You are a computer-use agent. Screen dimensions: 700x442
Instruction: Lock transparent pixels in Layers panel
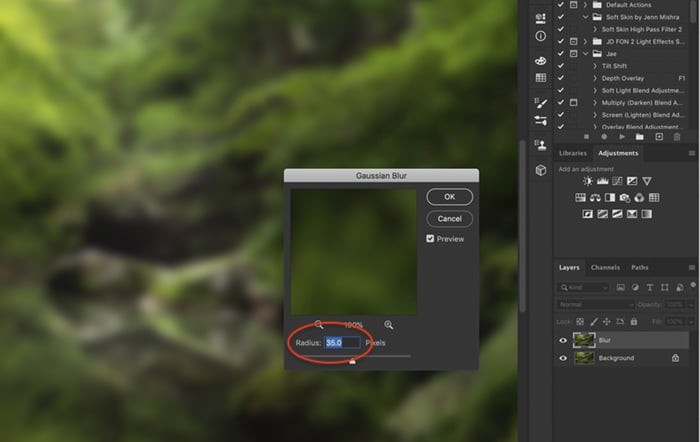[580, 321]
